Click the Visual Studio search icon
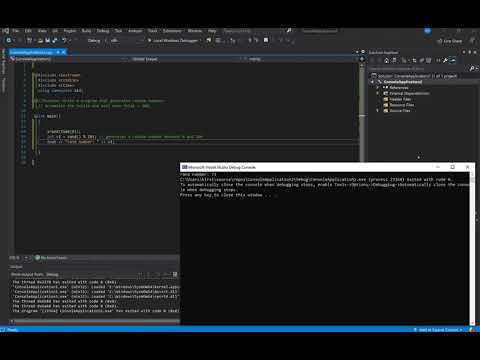 289,31
